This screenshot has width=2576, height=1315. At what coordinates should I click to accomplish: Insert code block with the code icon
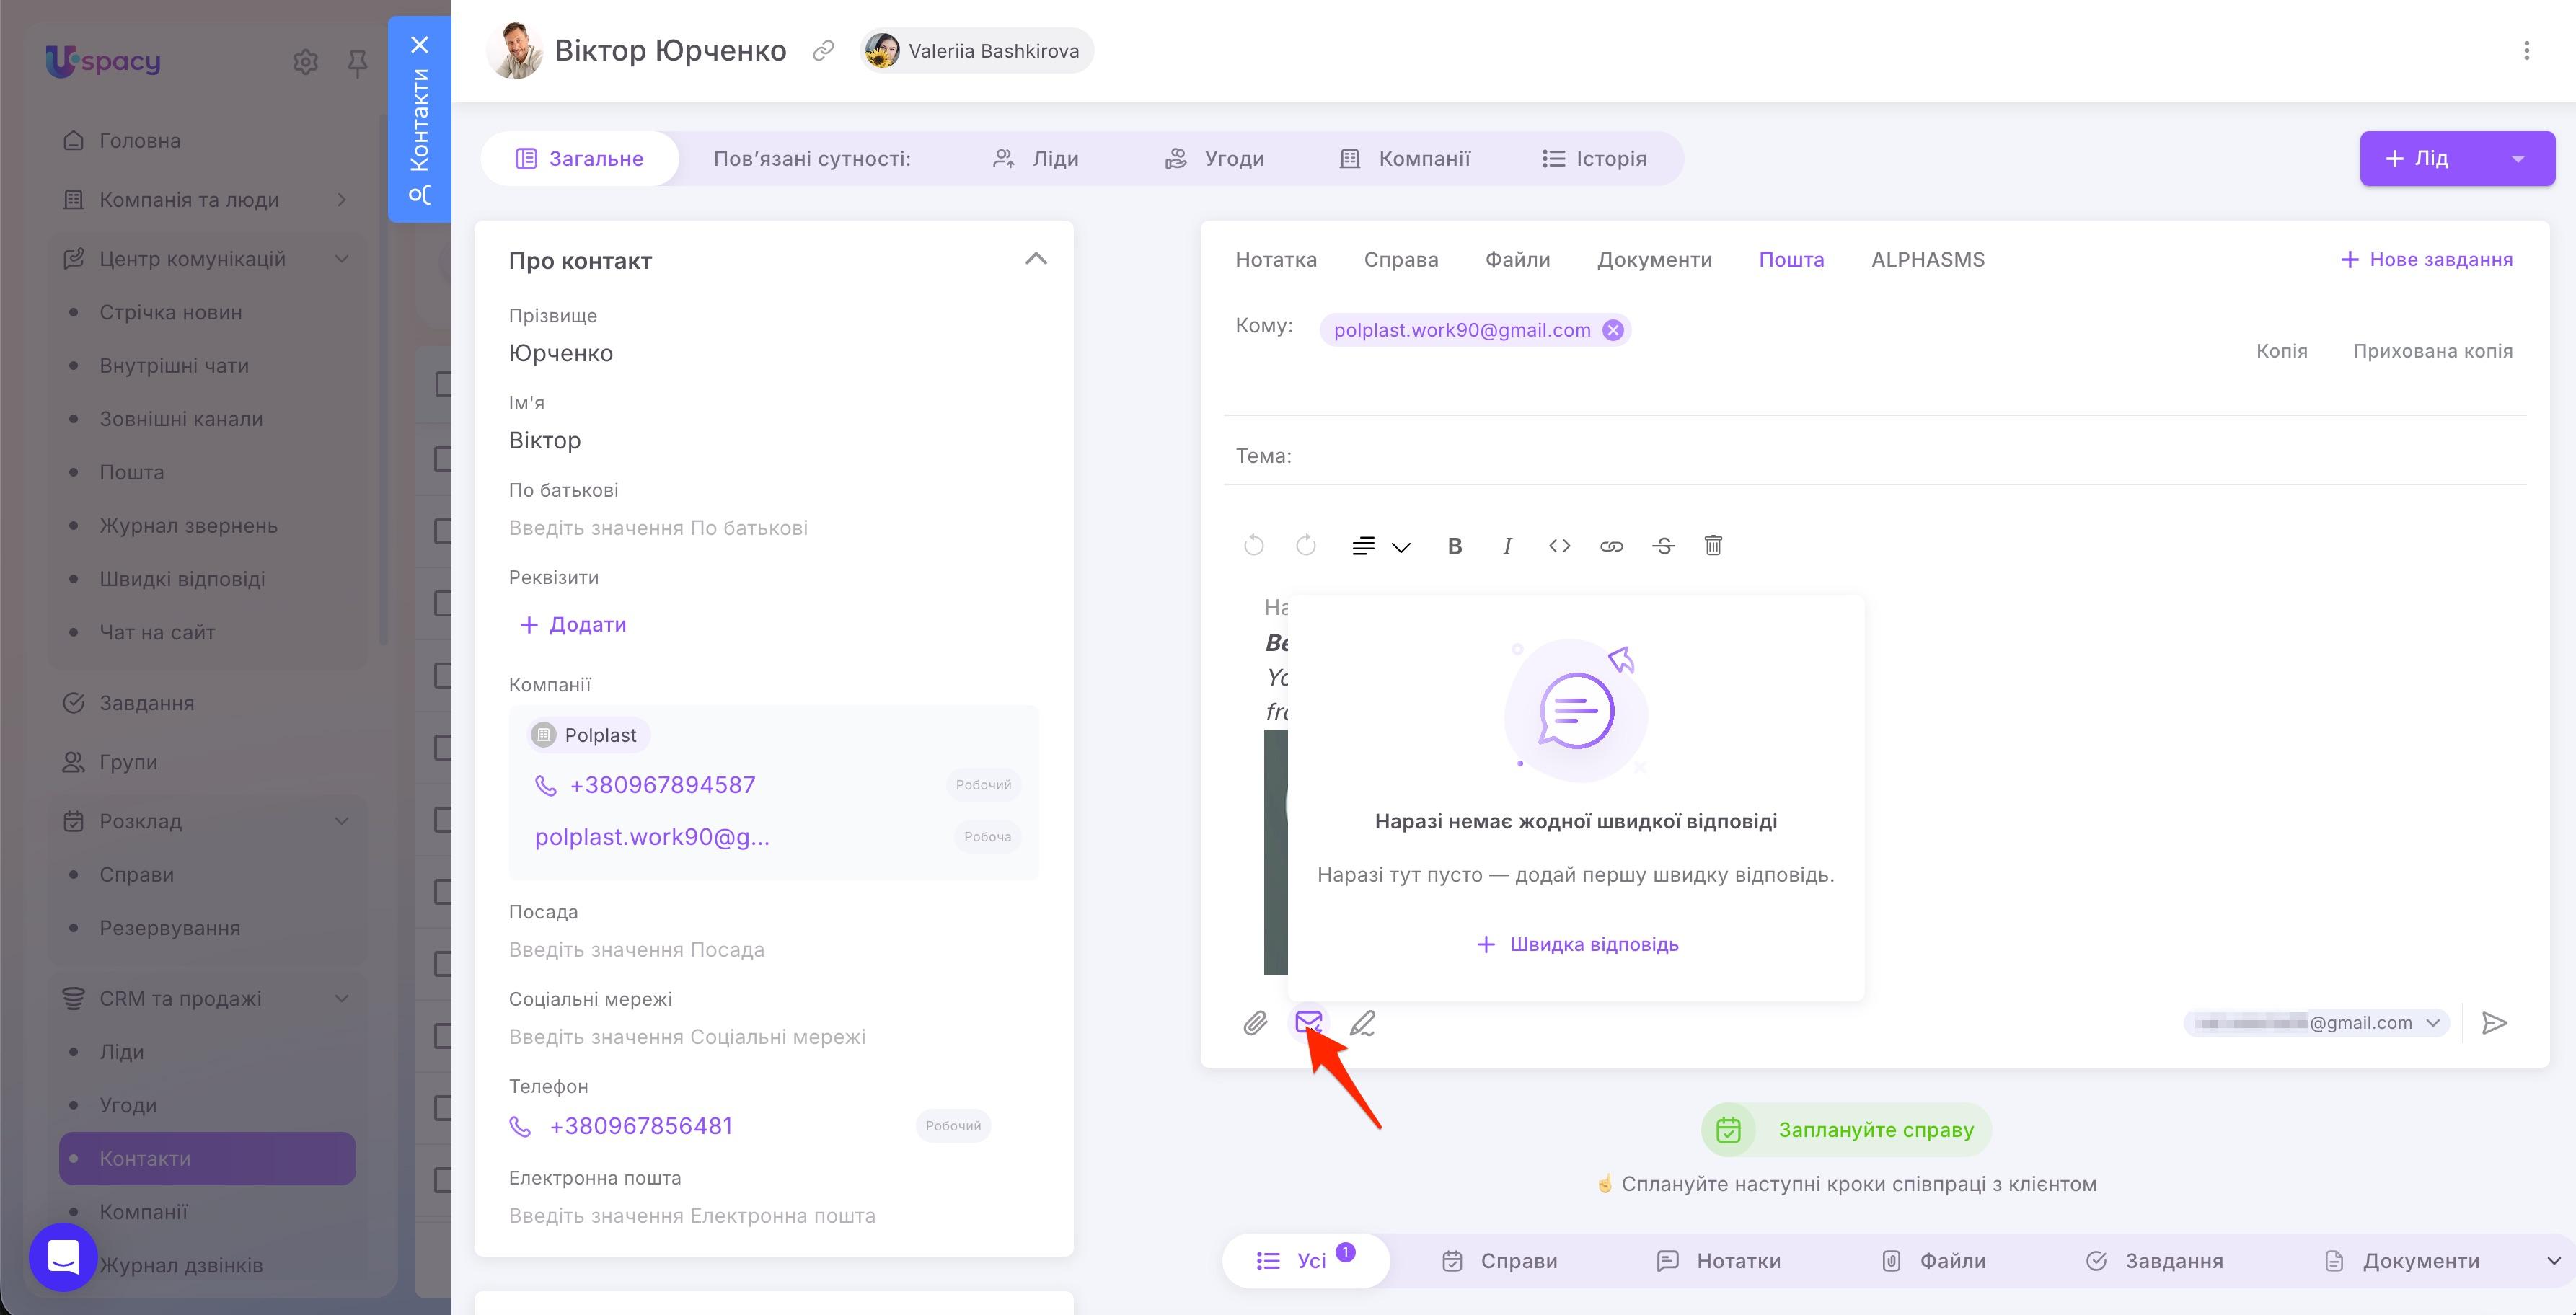coord(1559,546)
